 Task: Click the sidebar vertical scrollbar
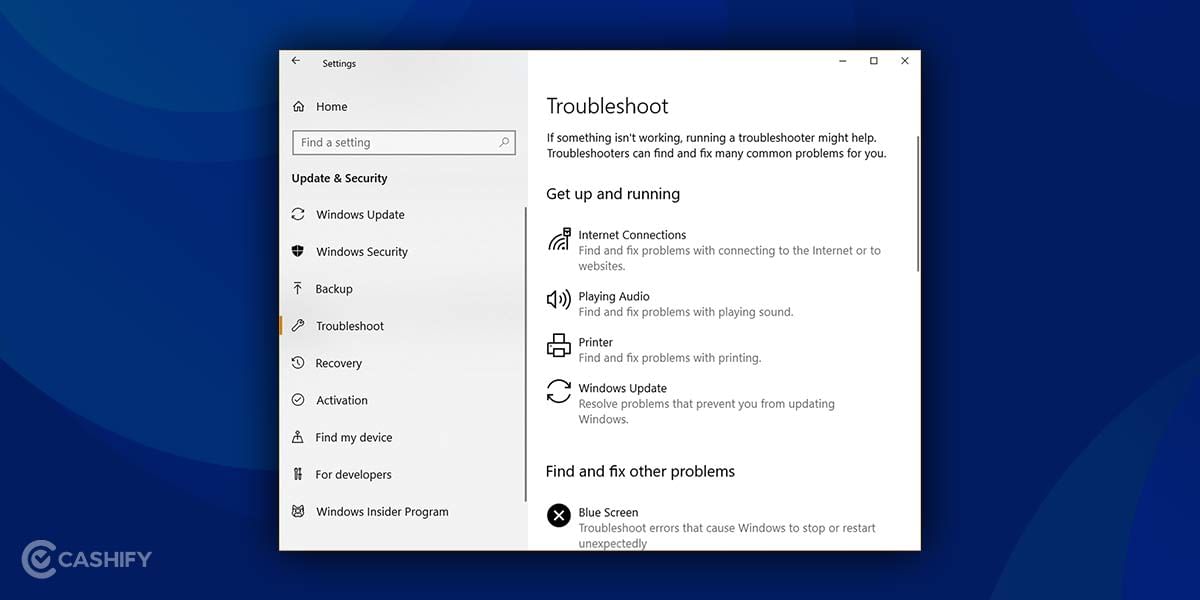pos(525,354)
